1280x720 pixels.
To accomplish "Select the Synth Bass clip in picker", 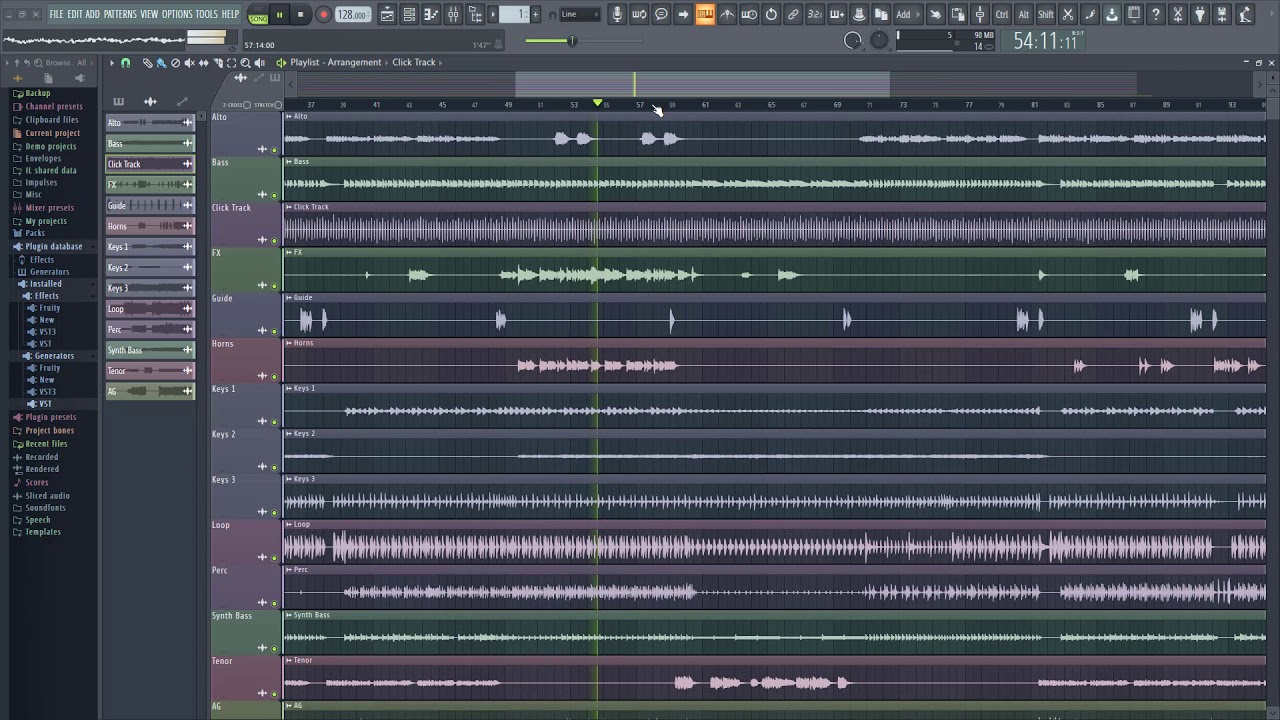I will pos(150,350).
